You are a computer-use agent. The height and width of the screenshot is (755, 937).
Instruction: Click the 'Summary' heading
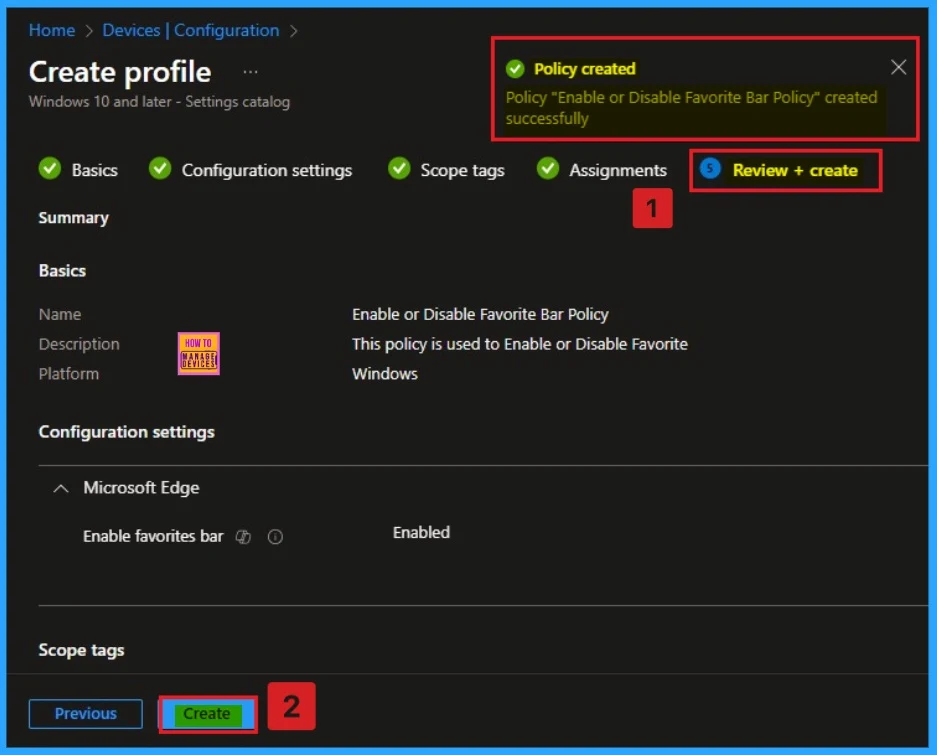coord(74,218)
